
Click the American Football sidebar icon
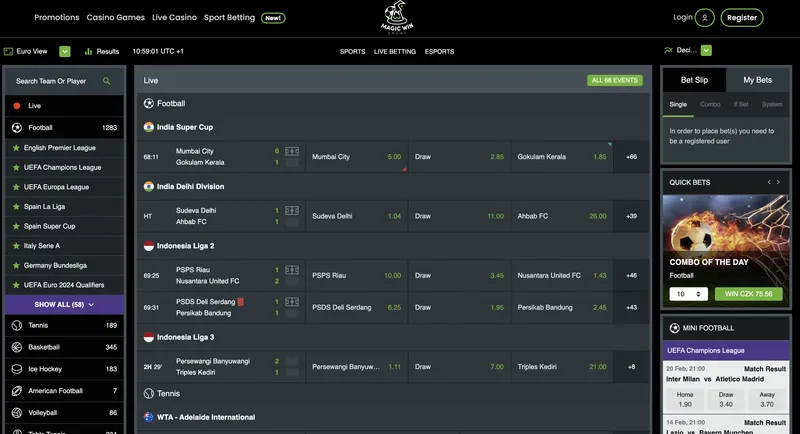click(x=16, y=391)
